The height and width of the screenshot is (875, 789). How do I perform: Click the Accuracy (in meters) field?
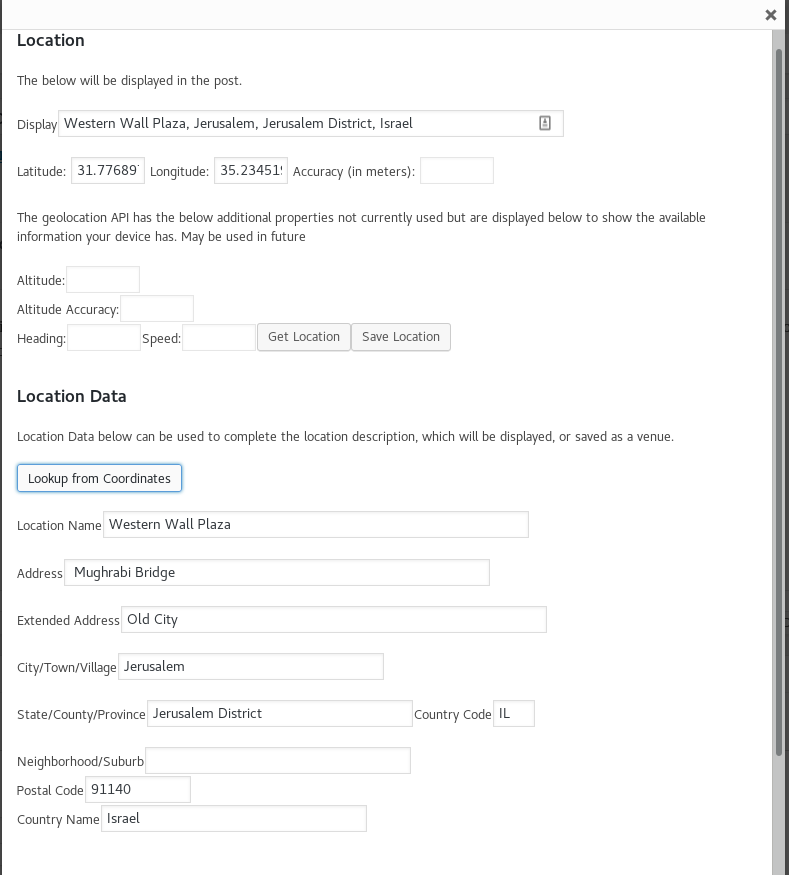[x=457, y=171]
